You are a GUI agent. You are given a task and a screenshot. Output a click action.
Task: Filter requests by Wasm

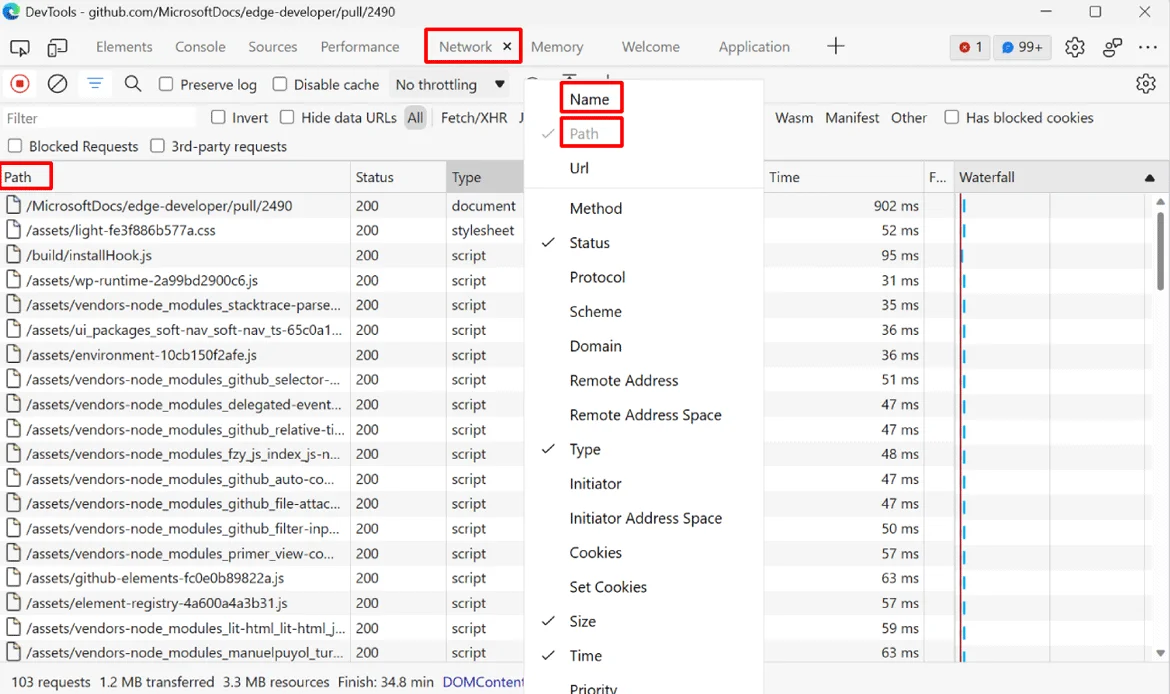tap(794, 117)
